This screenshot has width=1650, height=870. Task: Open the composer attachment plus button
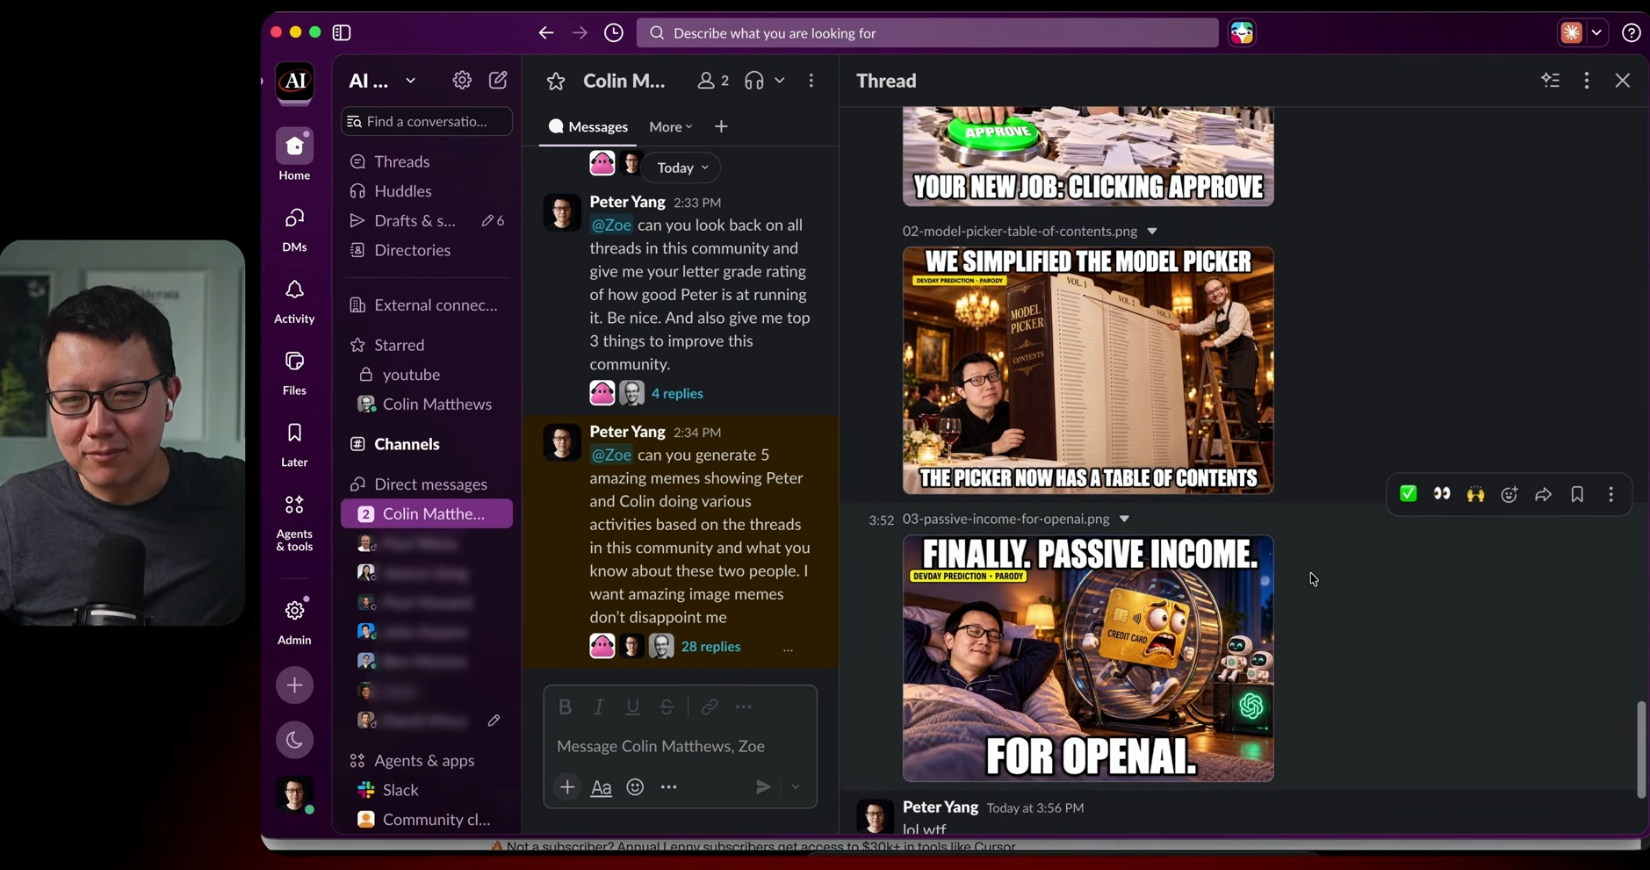pos(567,787)
